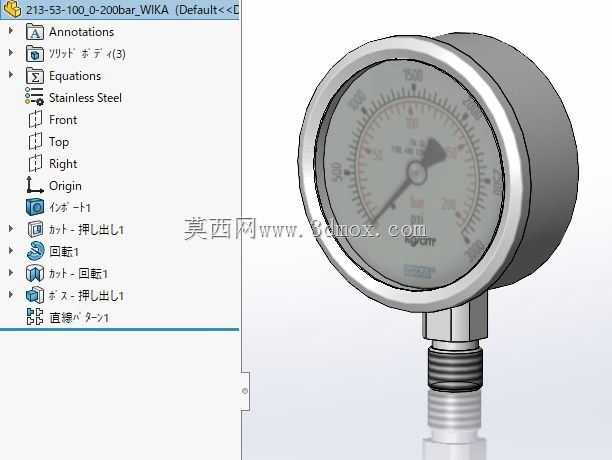612x460 pixels.
Task: Select the 回転1 label
Action: click(64, 252)
